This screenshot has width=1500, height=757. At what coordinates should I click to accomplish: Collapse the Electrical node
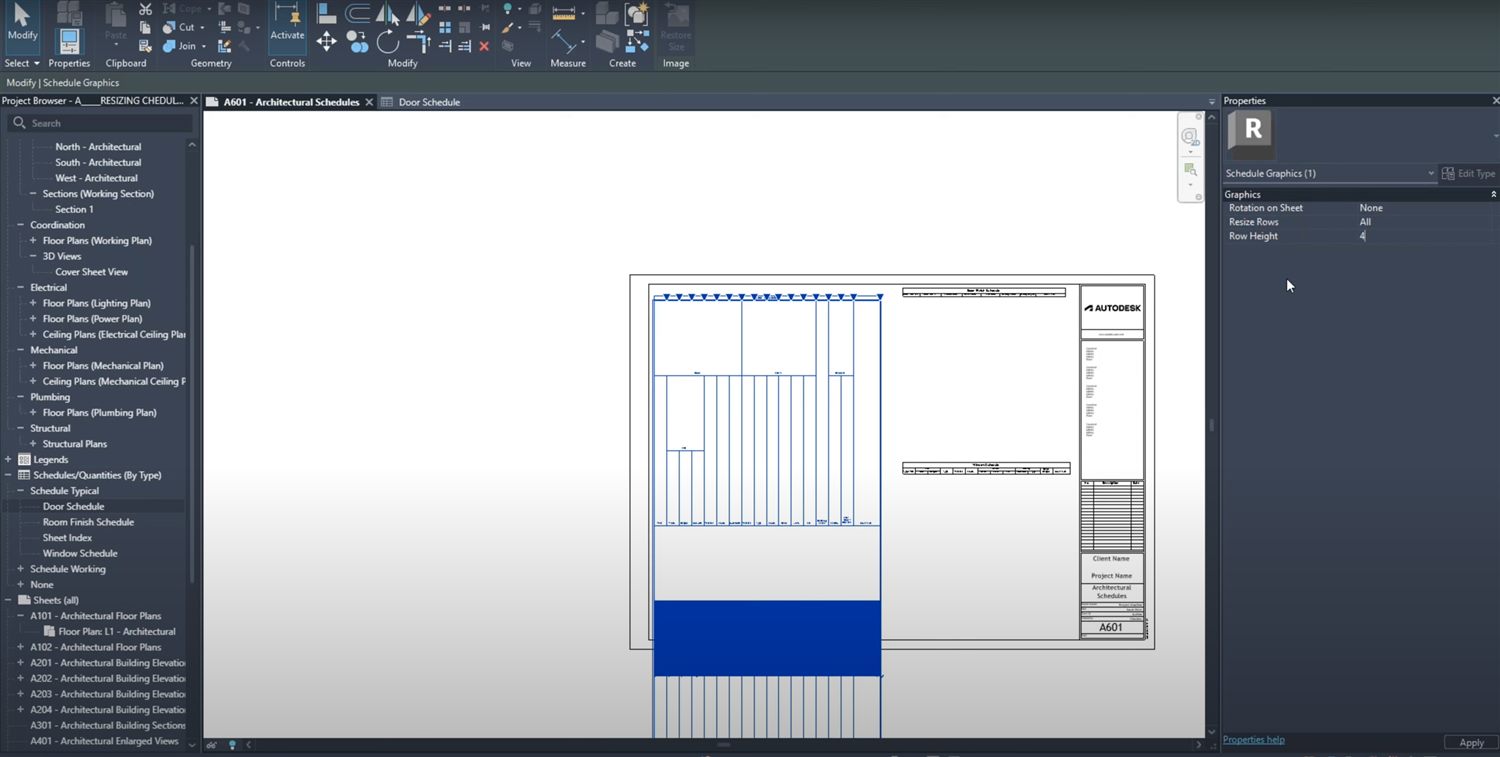(20, 288)
